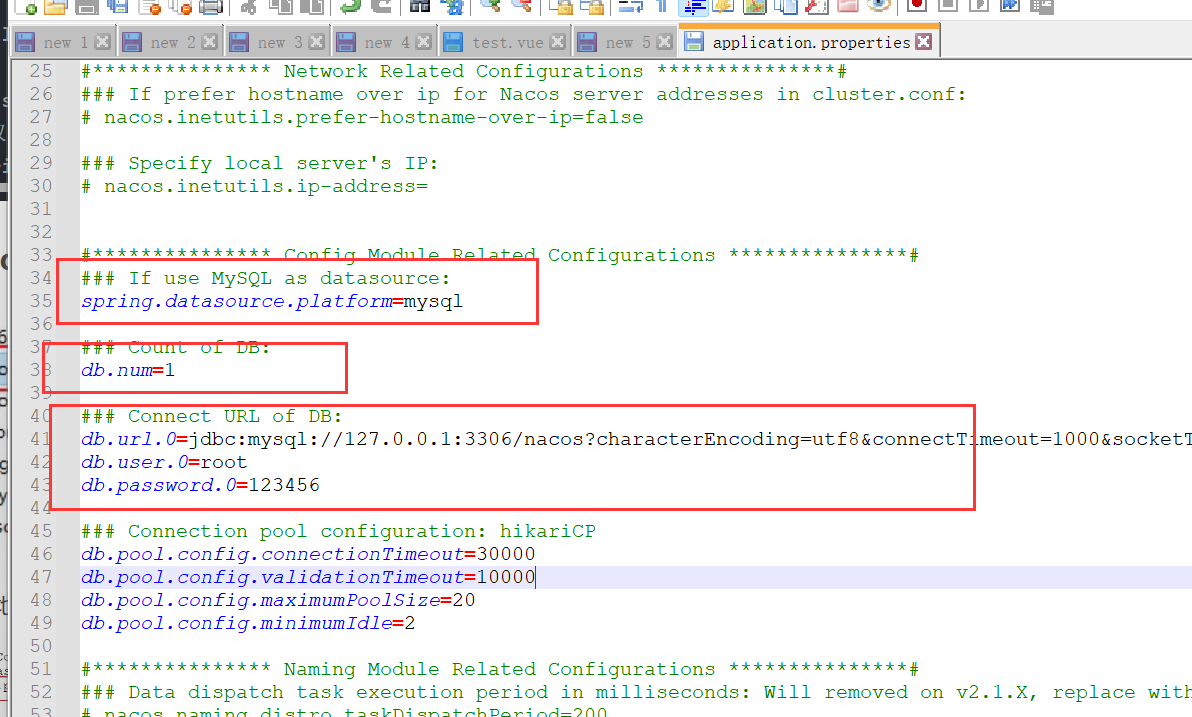Start macro recording with red dot
Screen dimensions: 1192x717
coord(917,6)
